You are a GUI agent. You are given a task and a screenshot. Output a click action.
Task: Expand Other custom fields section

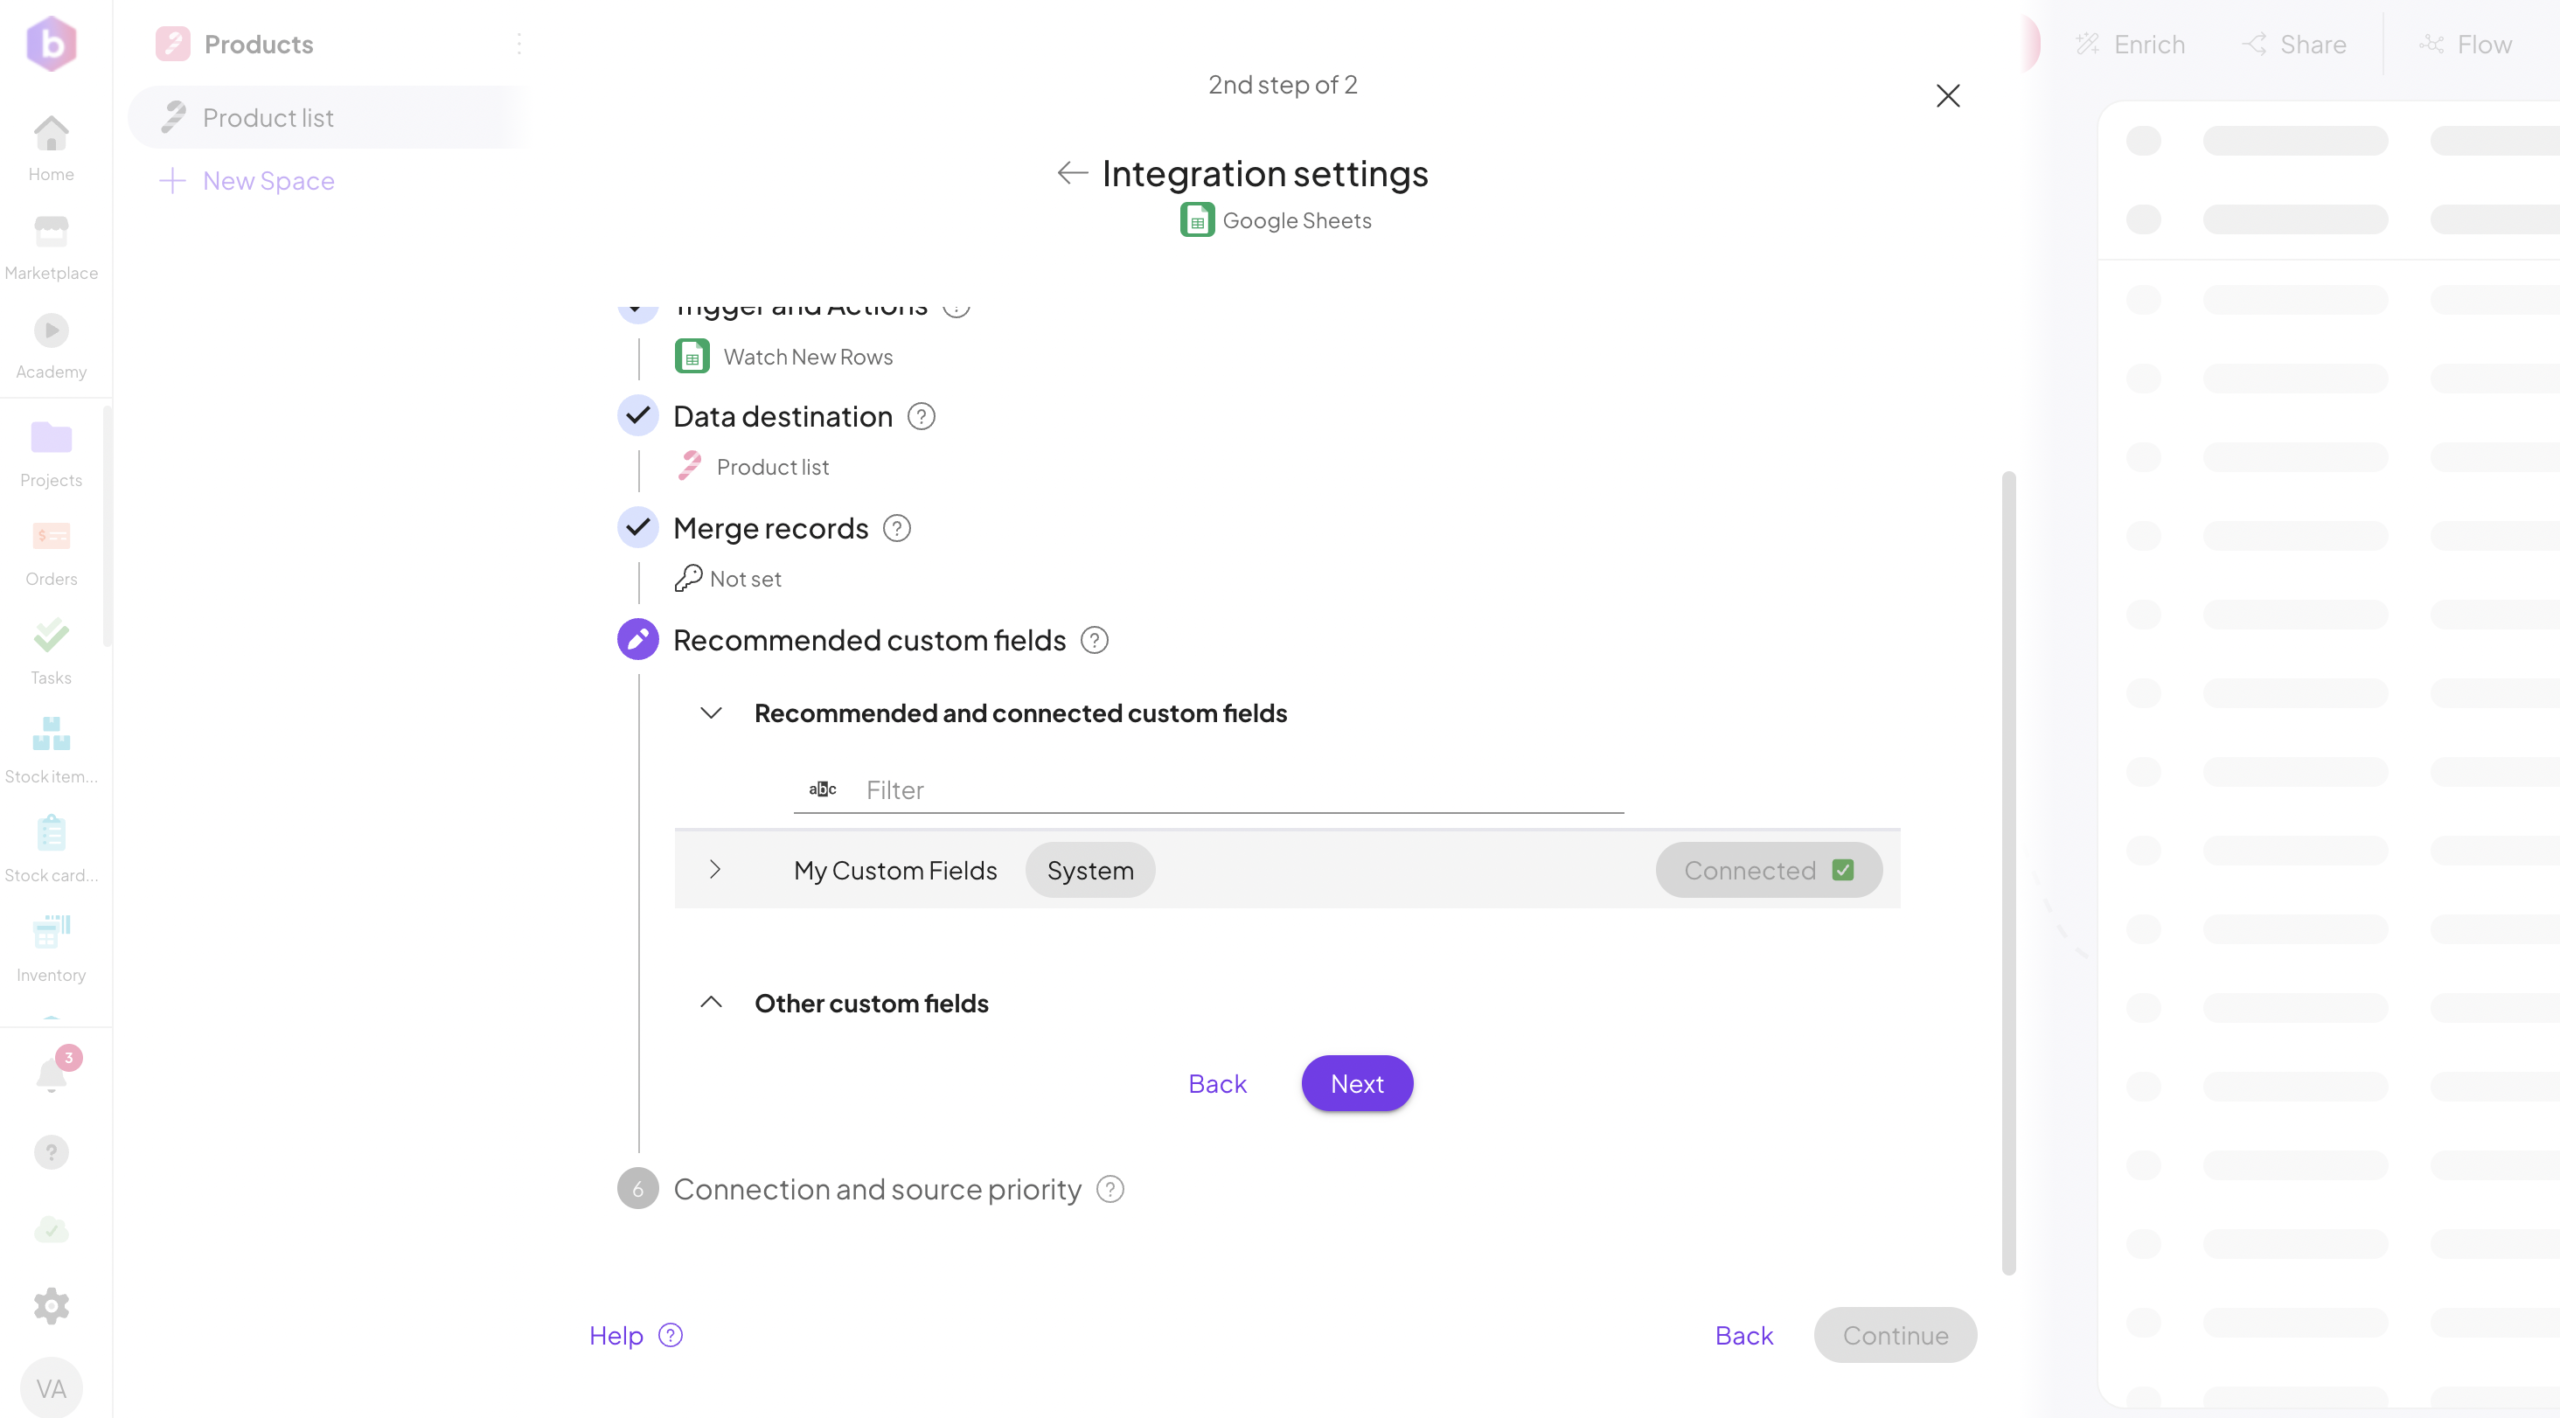pyautogui.click(x=711, y=1003)
